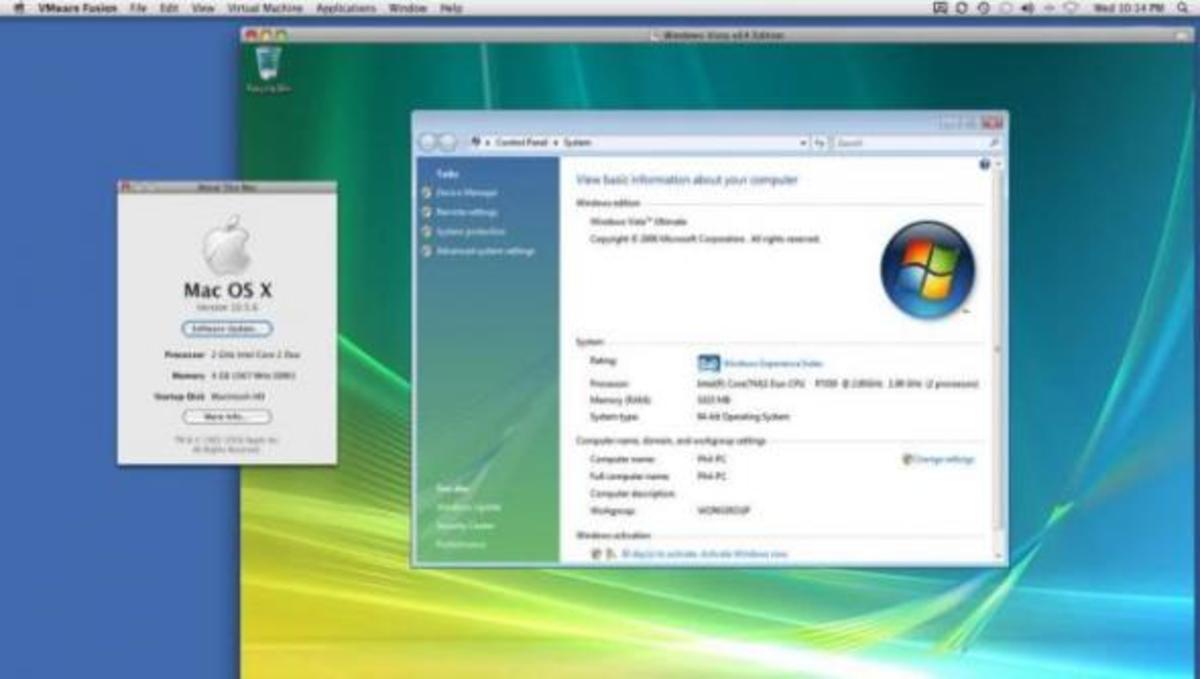Open the File menu
1200x679 pixels.
point(138,8)
